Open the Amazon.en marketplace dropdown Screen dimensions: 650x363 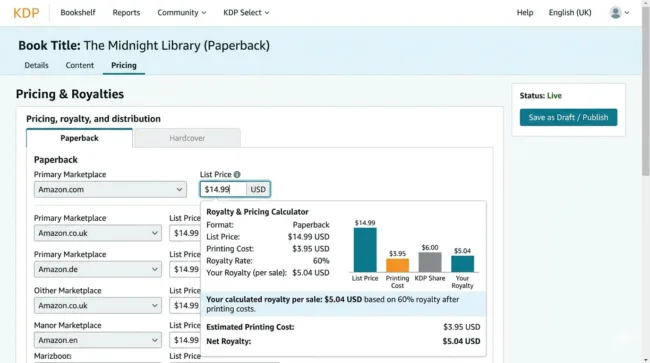tap(98, 340)
